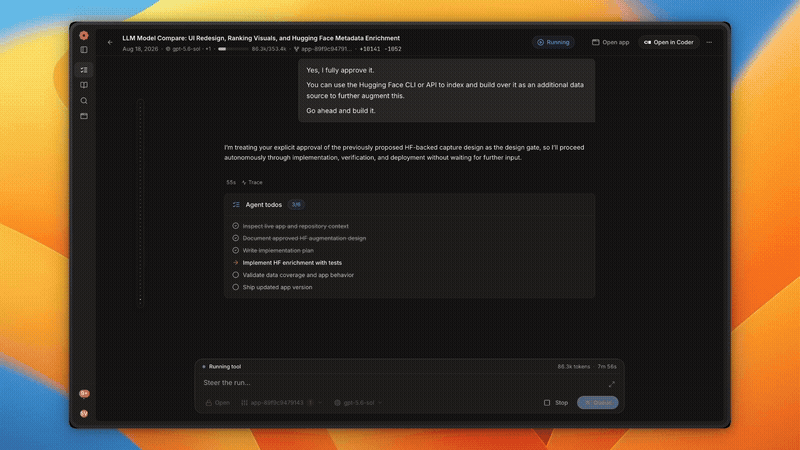The image size is (800, 450).
Task: Open the three-dots more options menu
Action: click(709, 42)
